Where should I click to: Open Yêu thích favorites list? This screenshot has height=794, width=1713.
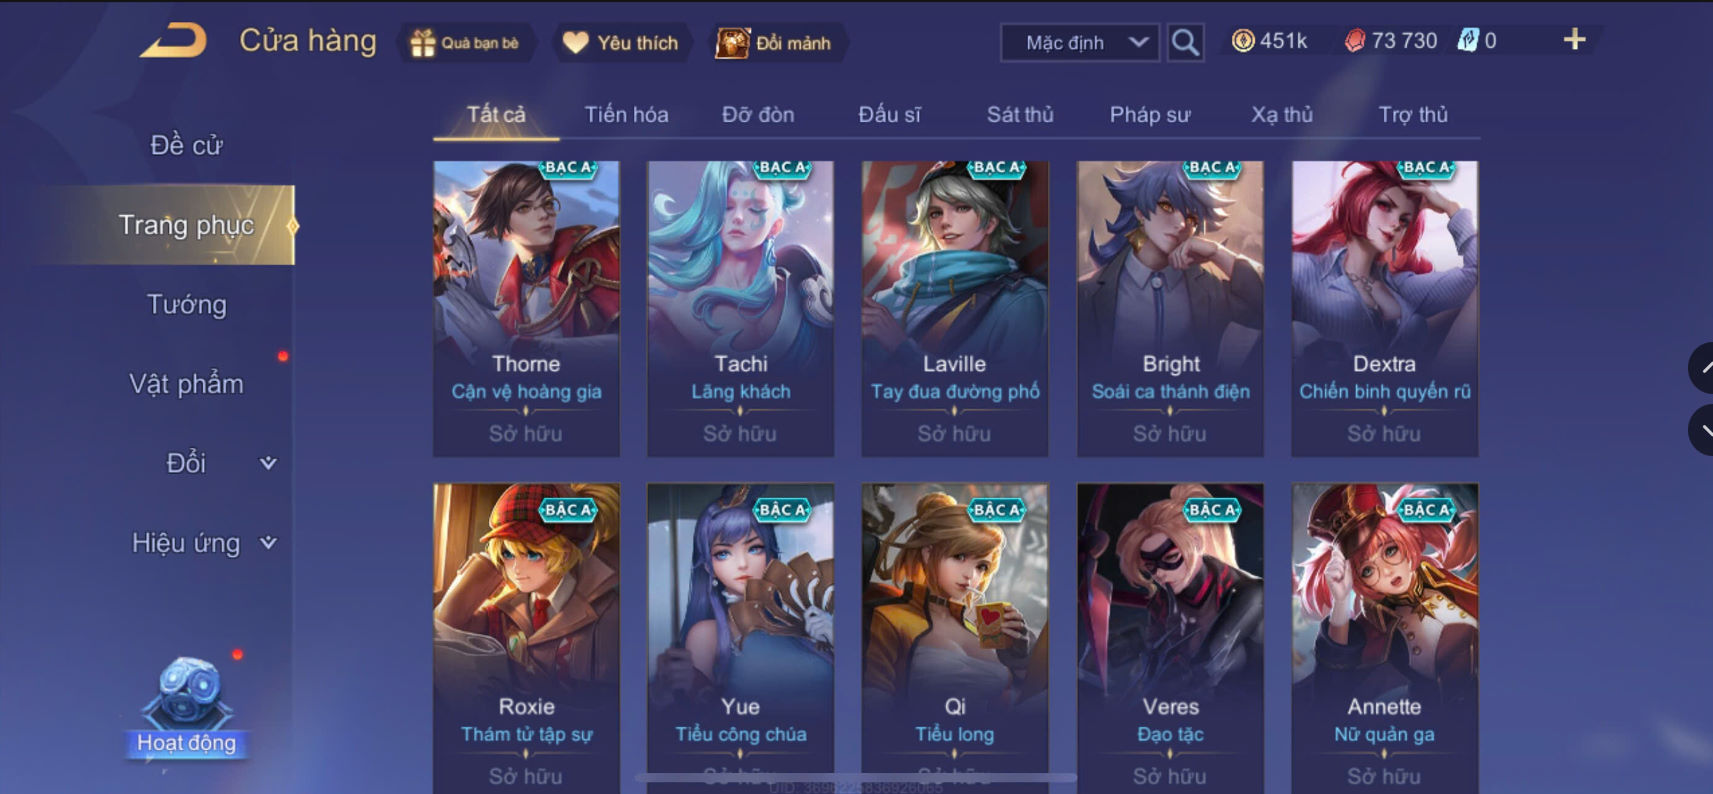click(621, 43)
